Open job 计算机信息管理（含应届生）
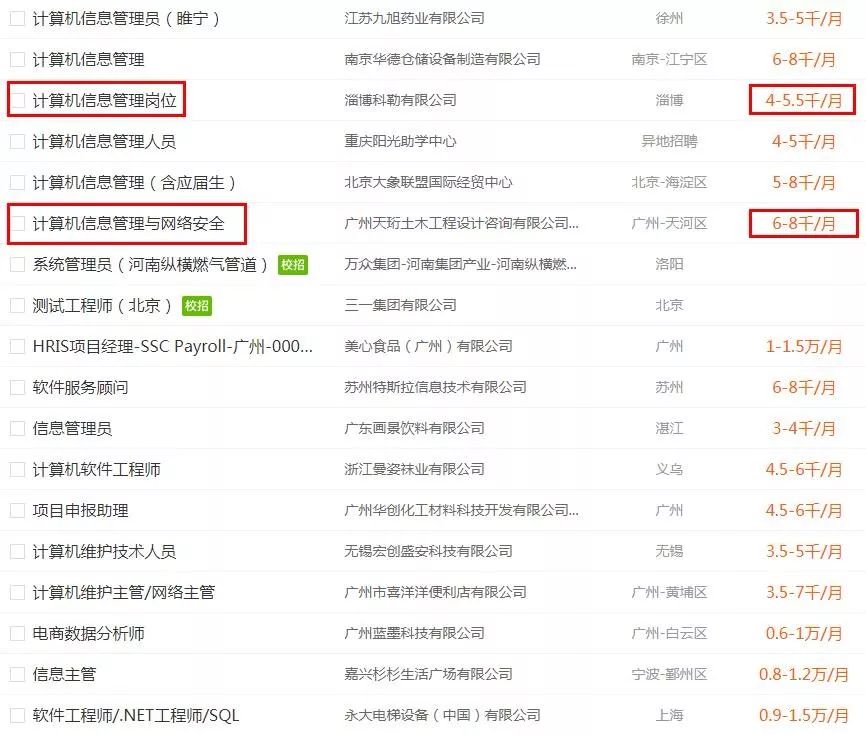This screenshot has width=866, height=735. pos(134,182)
